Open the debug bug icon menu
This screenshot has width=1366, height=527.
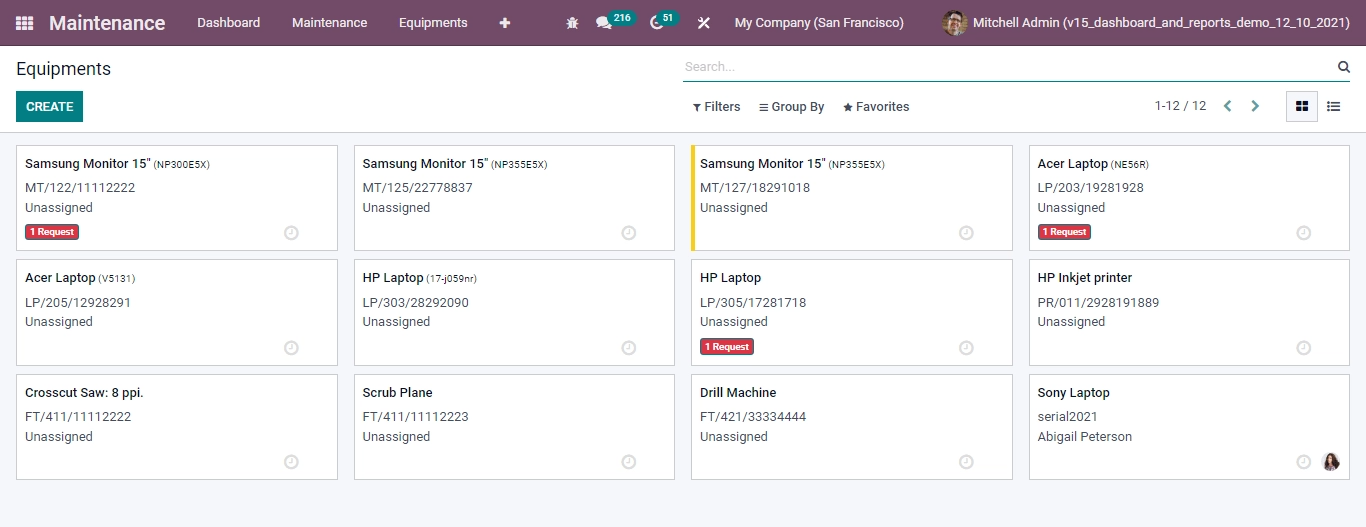point(572,23)
